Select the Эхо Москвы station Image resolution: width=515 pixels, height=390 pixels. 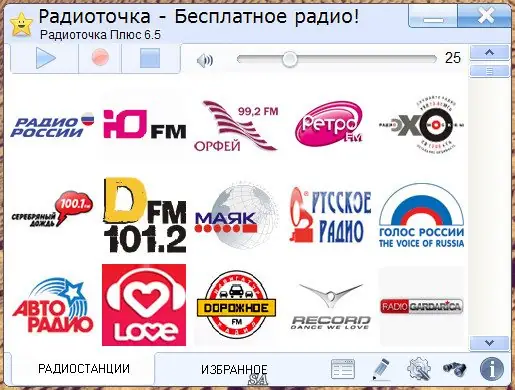422,125
